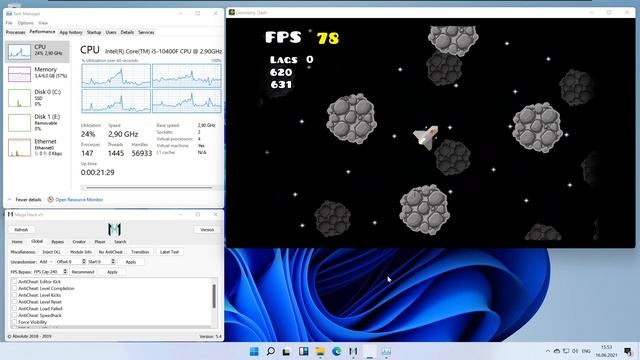Viewport: 640px width, 360px height.
Task: Click Version button in Mega Hack
Action: pos(207,230)
